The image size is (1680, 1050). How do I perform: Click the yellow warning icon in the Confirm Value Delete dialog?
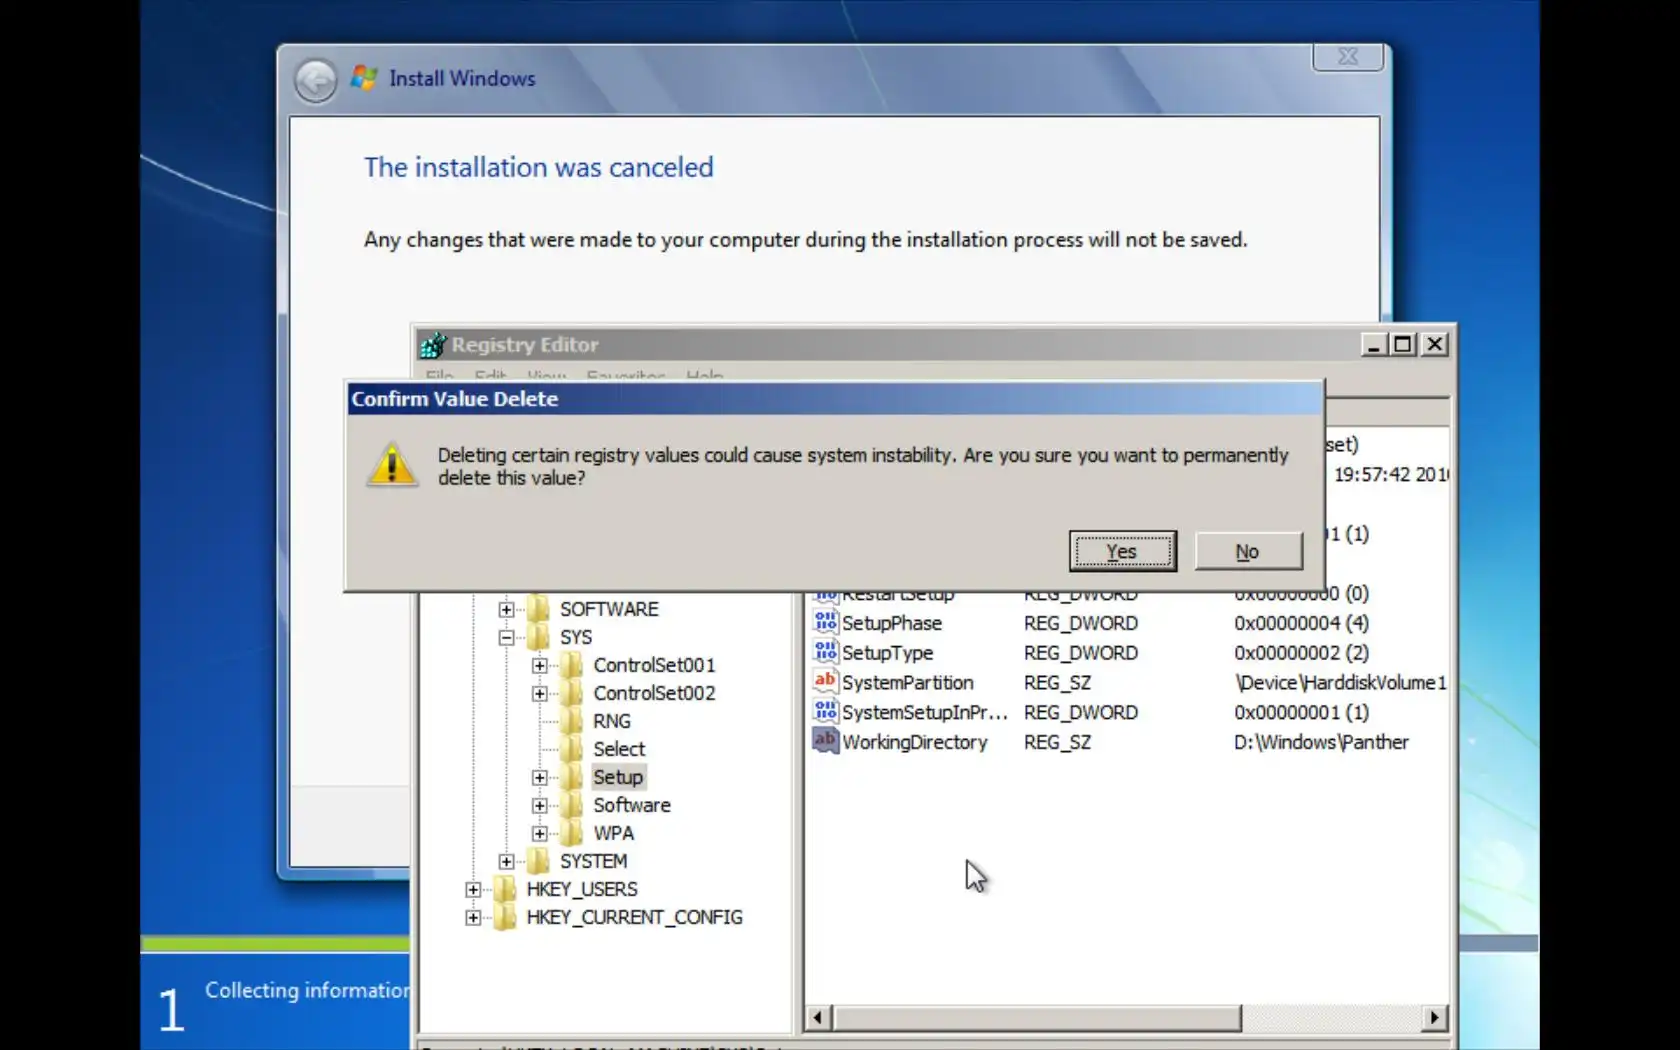(392, 466)
